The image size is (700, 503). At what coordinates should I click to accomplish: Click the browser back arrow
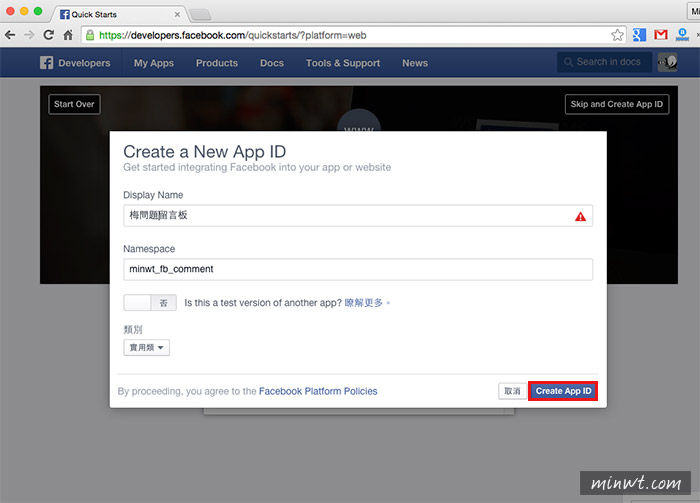coord(10,35)
